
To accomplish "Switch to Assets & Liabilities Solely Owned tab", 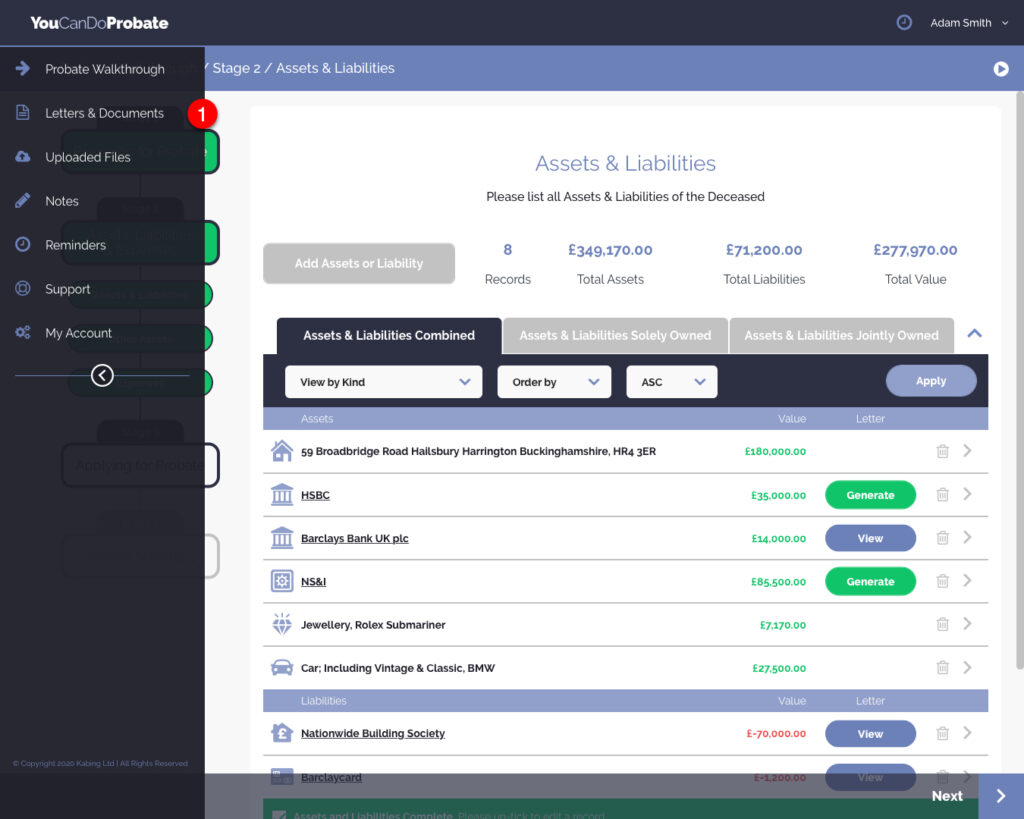I will click(x=615, y=335).
